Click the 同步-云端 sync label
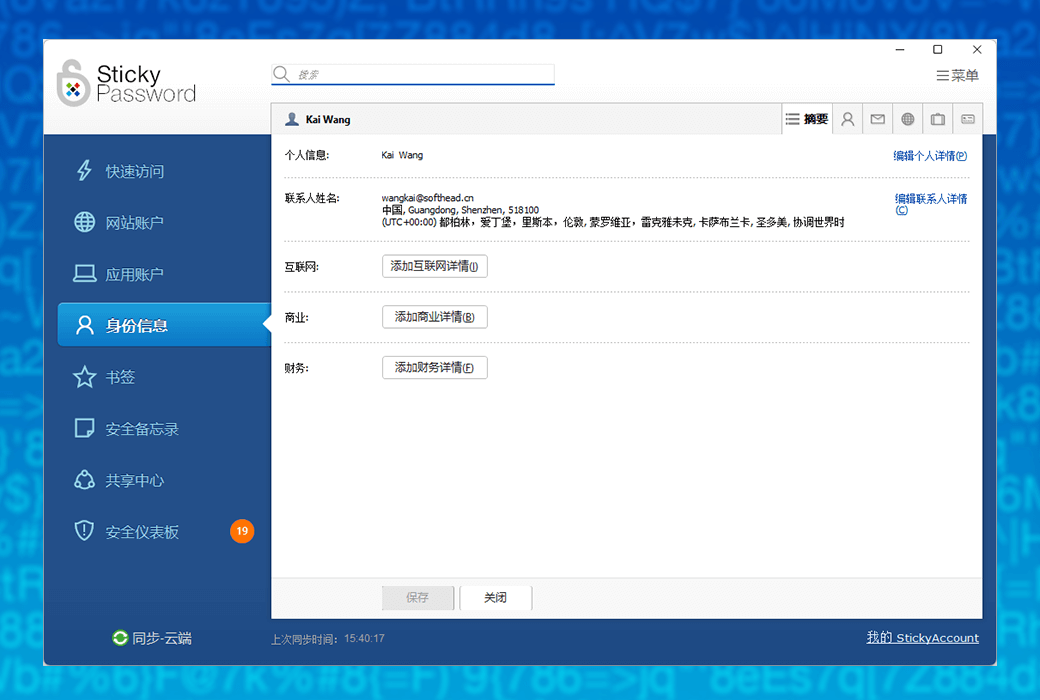 (162, 638)
